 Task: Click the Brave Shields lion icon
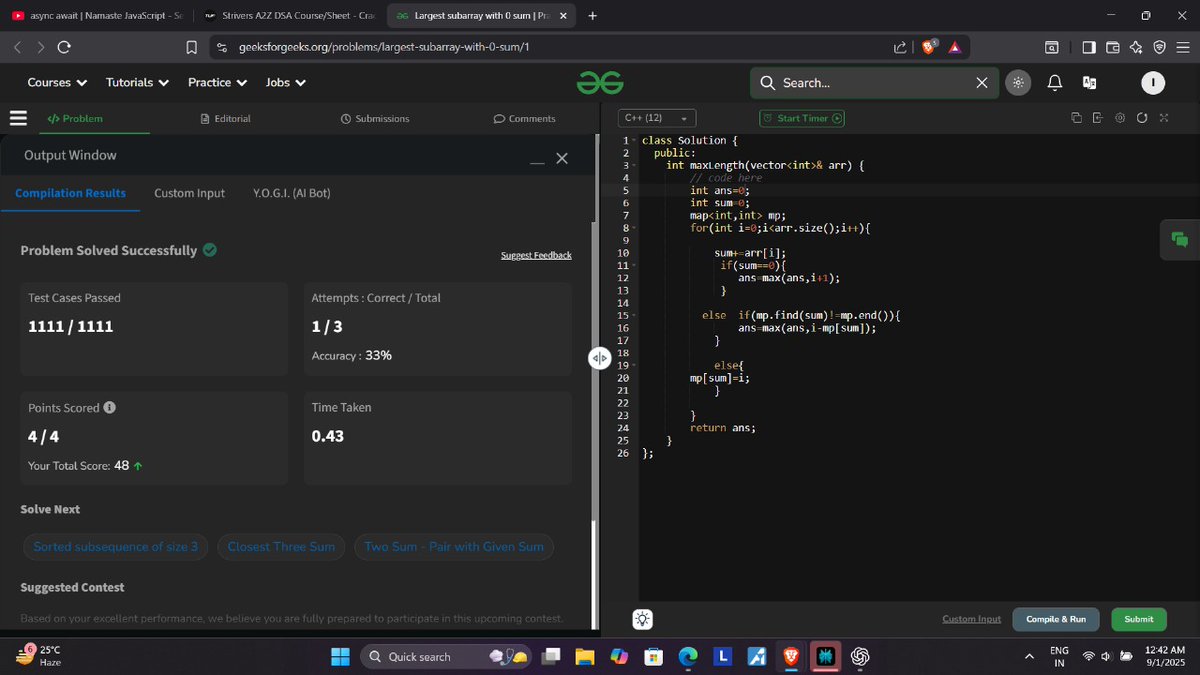pos(930,47)
